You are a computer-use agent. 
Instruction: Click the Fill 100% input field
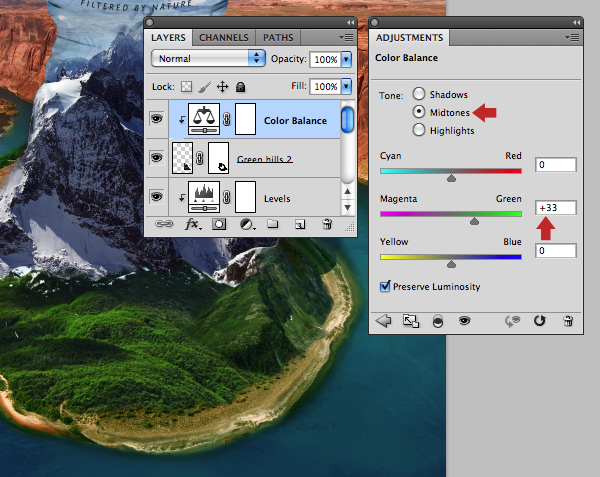tap(325, 86)
